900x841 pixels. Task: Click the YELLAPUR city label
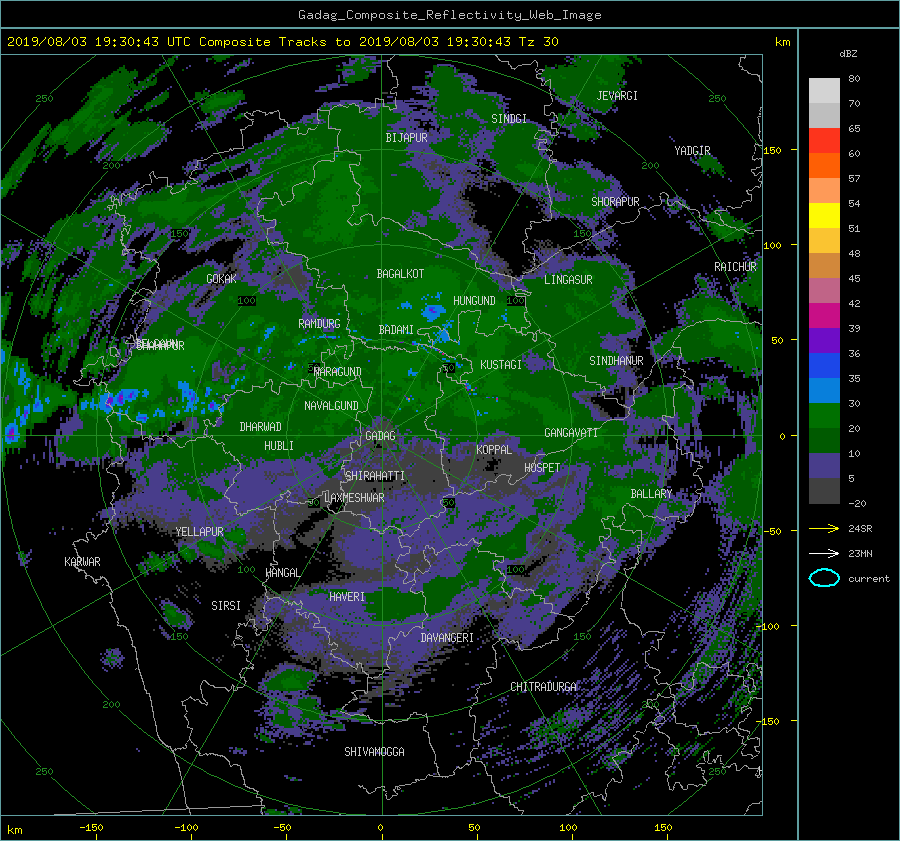coord(199,532)
